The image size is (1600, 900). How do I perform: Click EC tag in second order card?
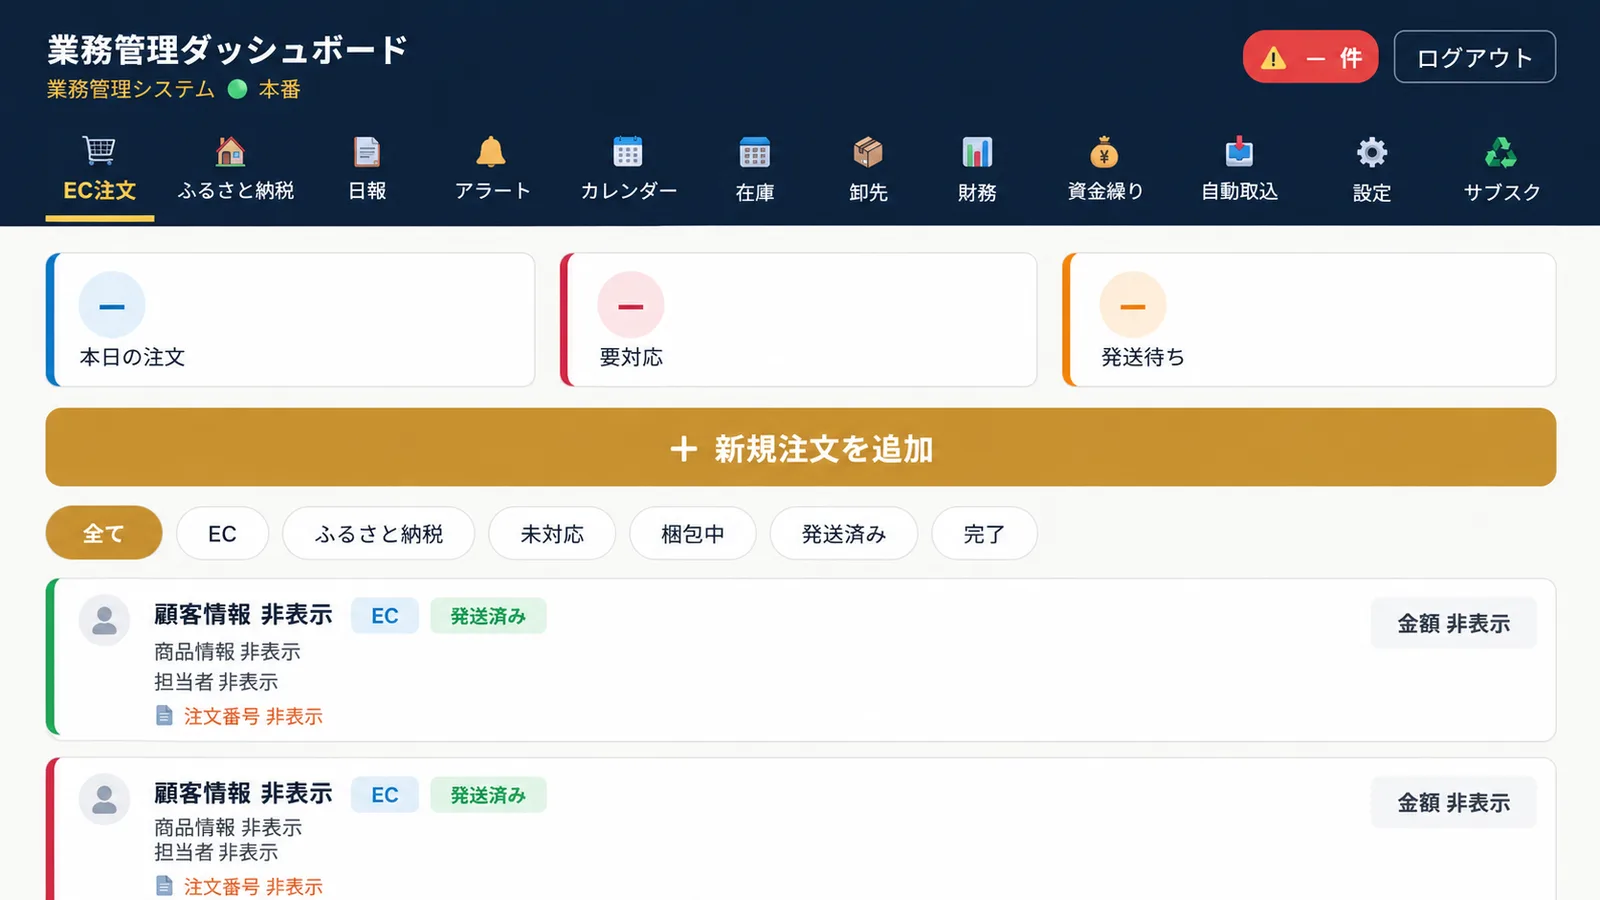[x=385, y=795]
